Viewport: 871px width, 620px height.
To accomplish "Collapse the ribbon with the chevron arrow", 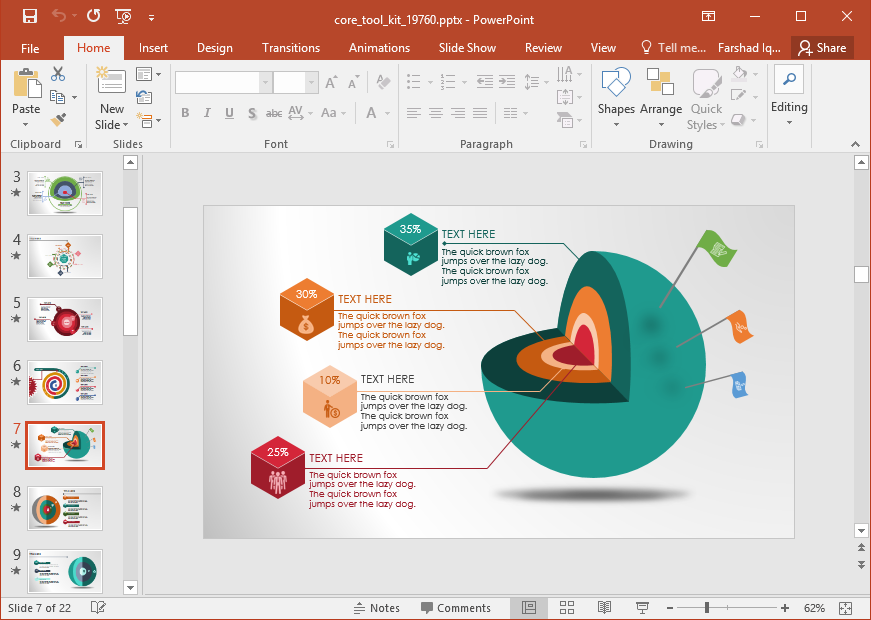I will [855, 144].
